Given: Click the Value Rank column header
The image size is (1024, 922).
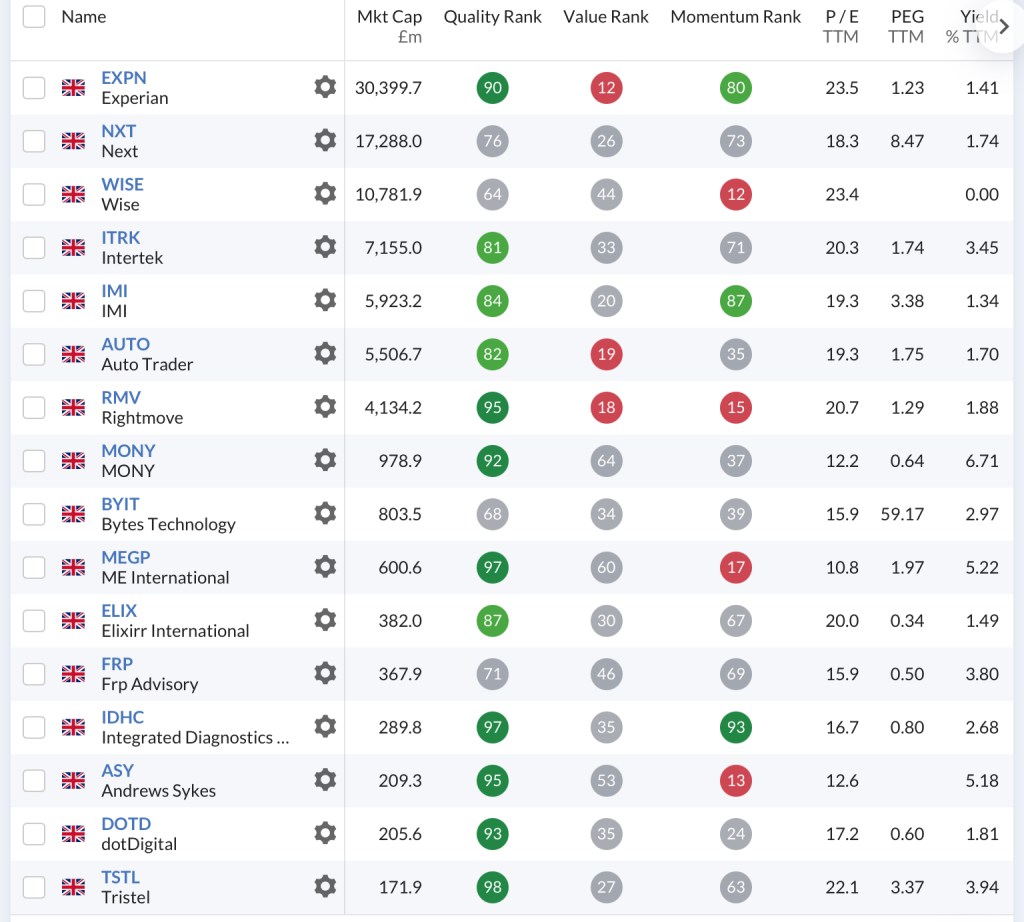Looking at the screenshot, I should [x=605, y=17].
